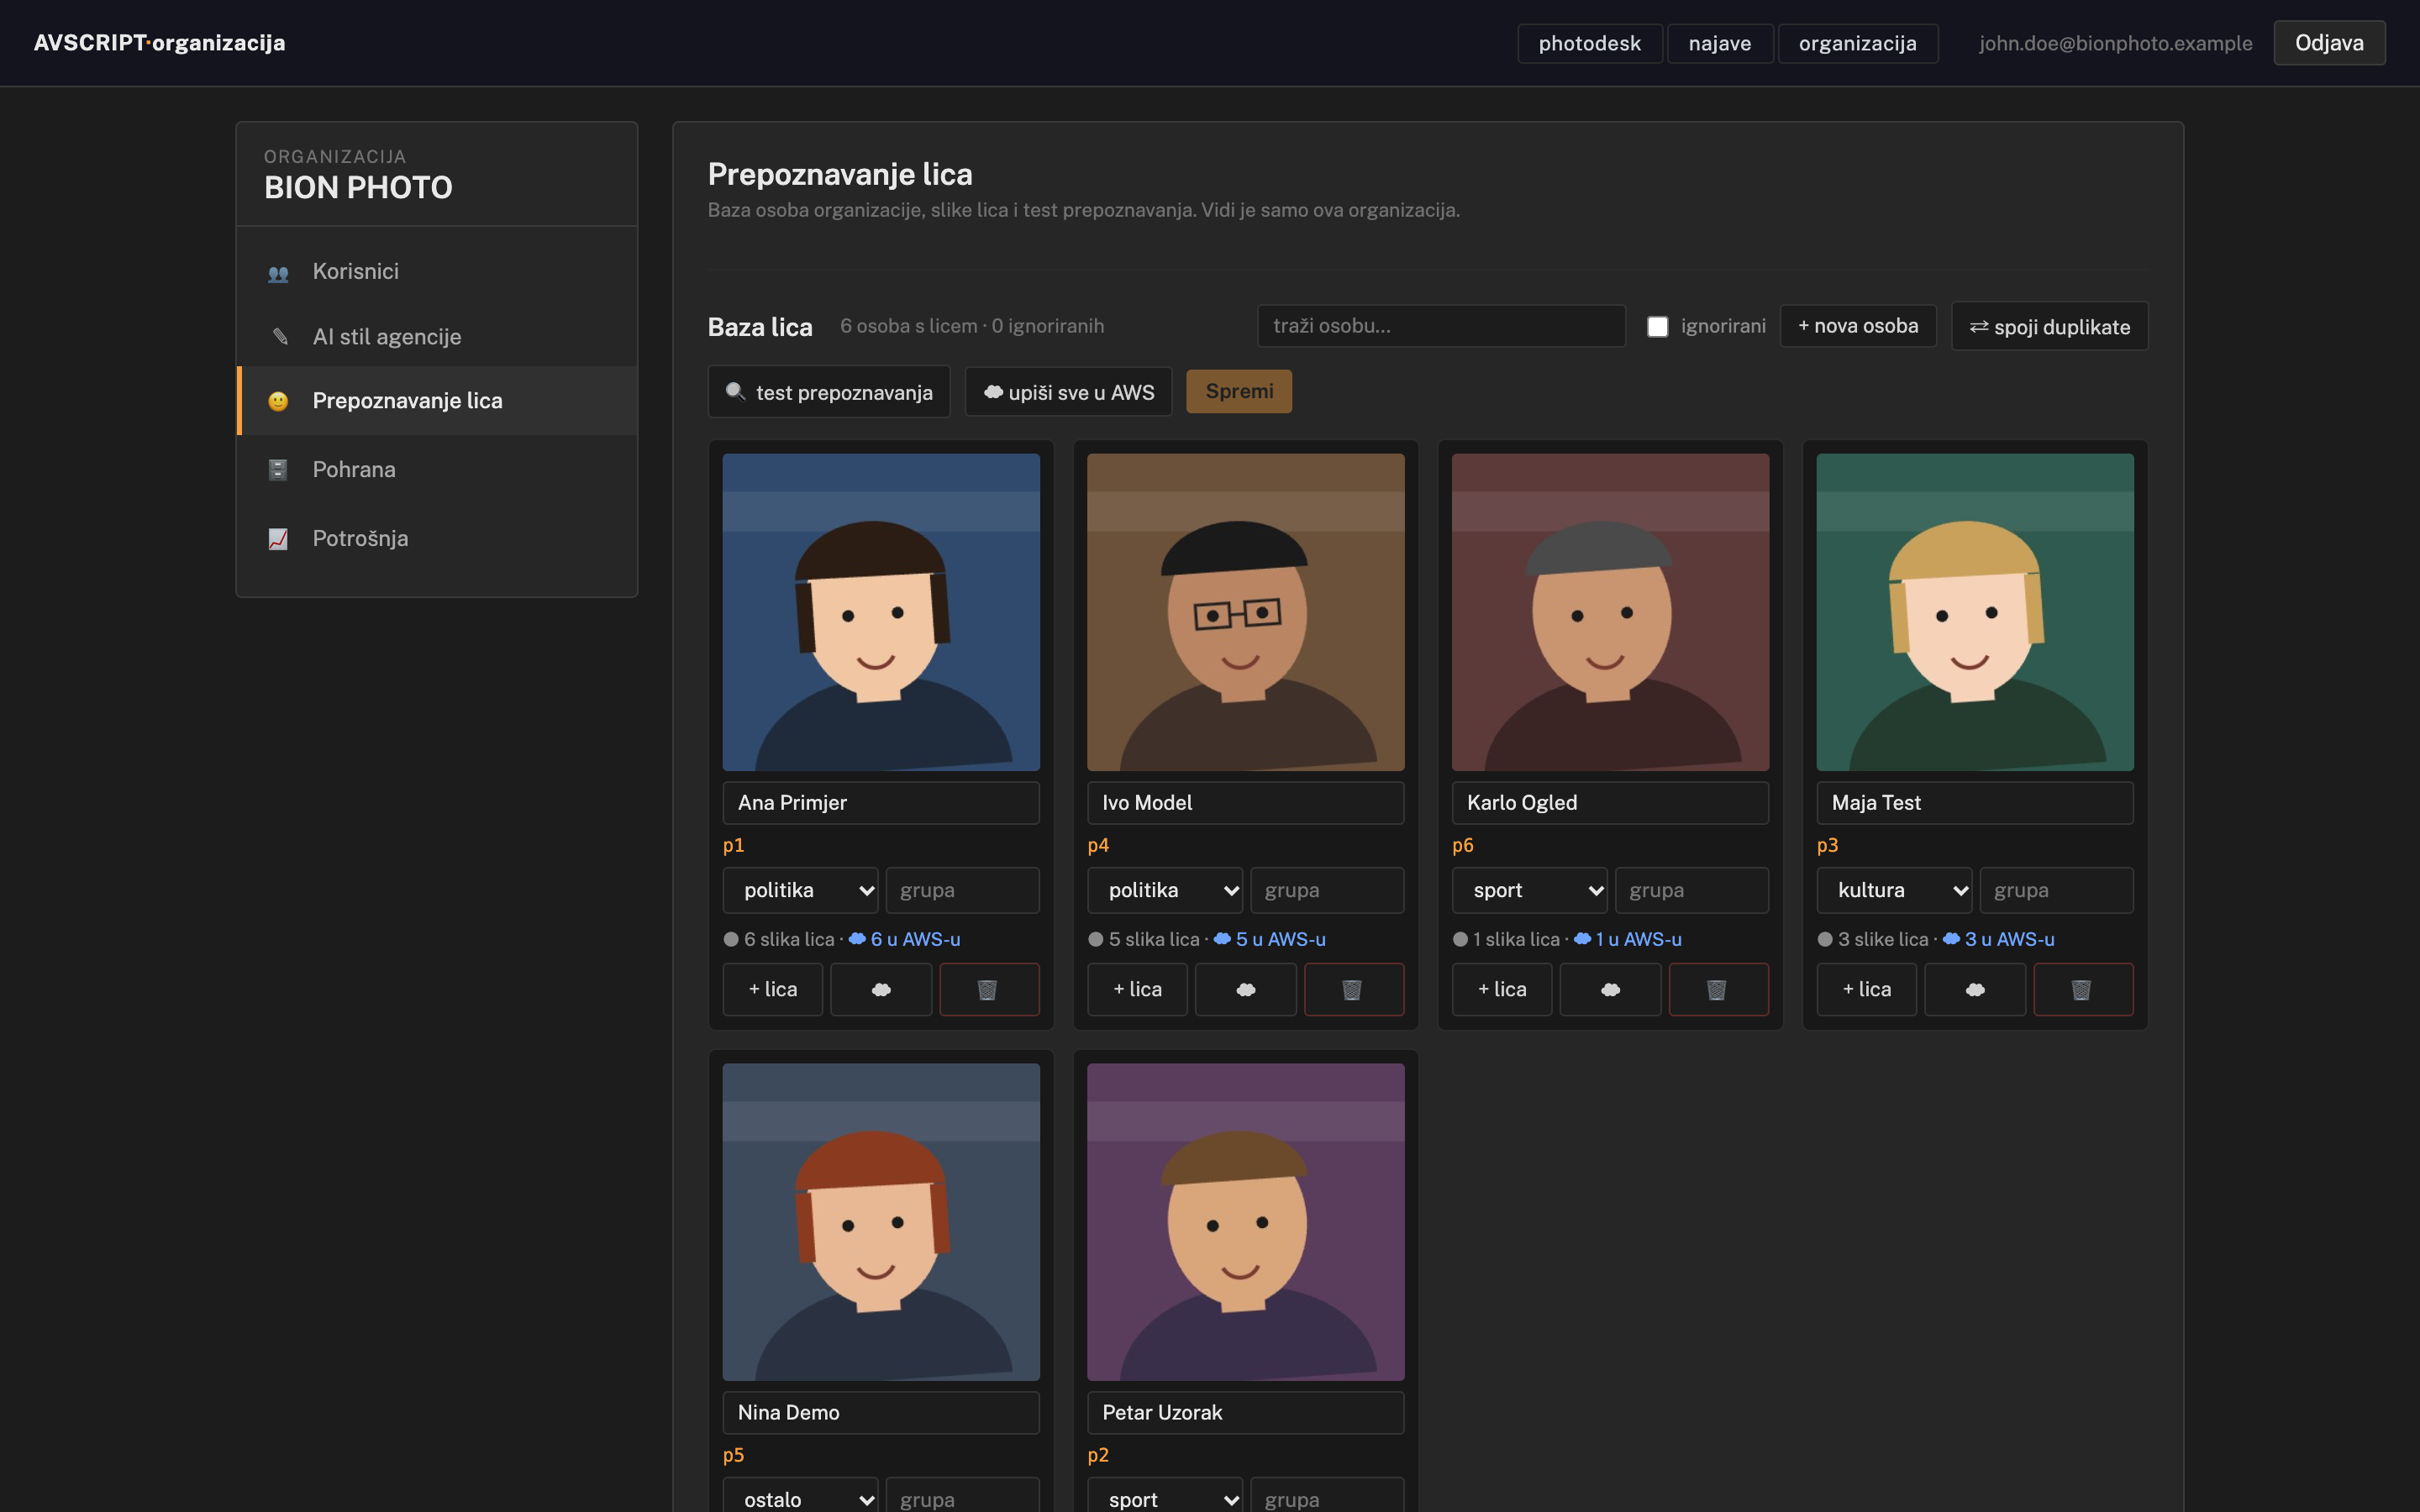Open category dropdown for Ivo Model
The width and height of the screenshot is (2420, 1512).
(1165, 890)
